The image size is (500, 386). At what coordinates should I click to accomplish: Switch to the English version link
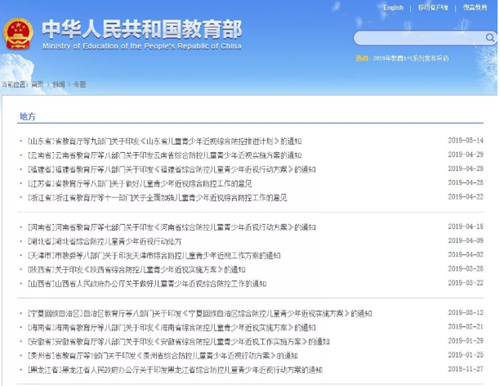(393, 7)
